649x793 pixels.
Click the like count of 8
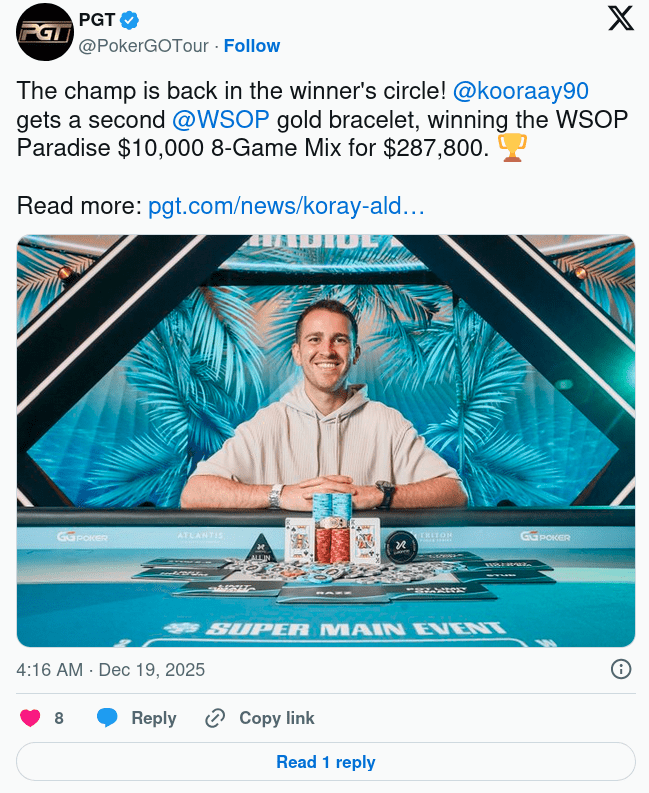[x=59, y=718]
